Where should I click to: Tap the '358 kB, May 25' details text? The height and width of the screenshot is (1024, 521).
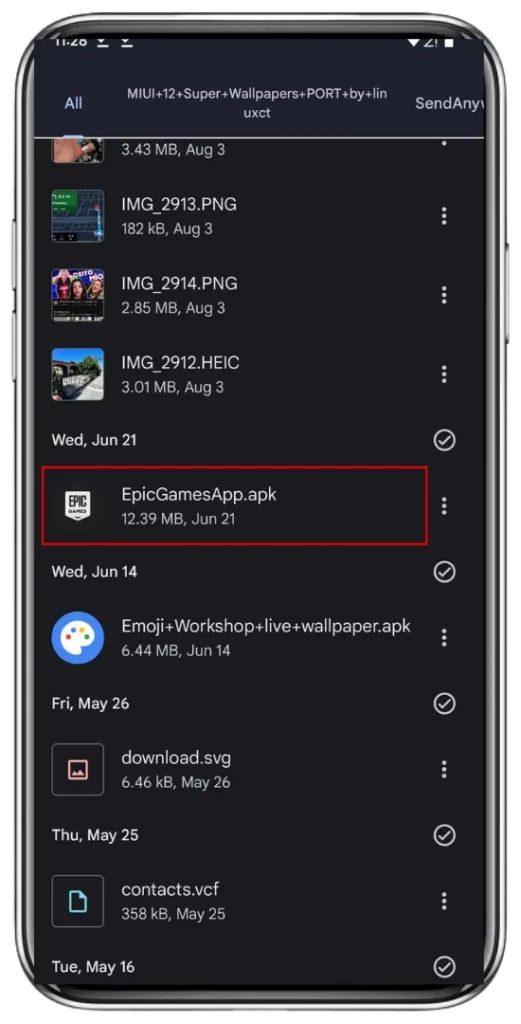pyautogui.click(x=174, y=914)
